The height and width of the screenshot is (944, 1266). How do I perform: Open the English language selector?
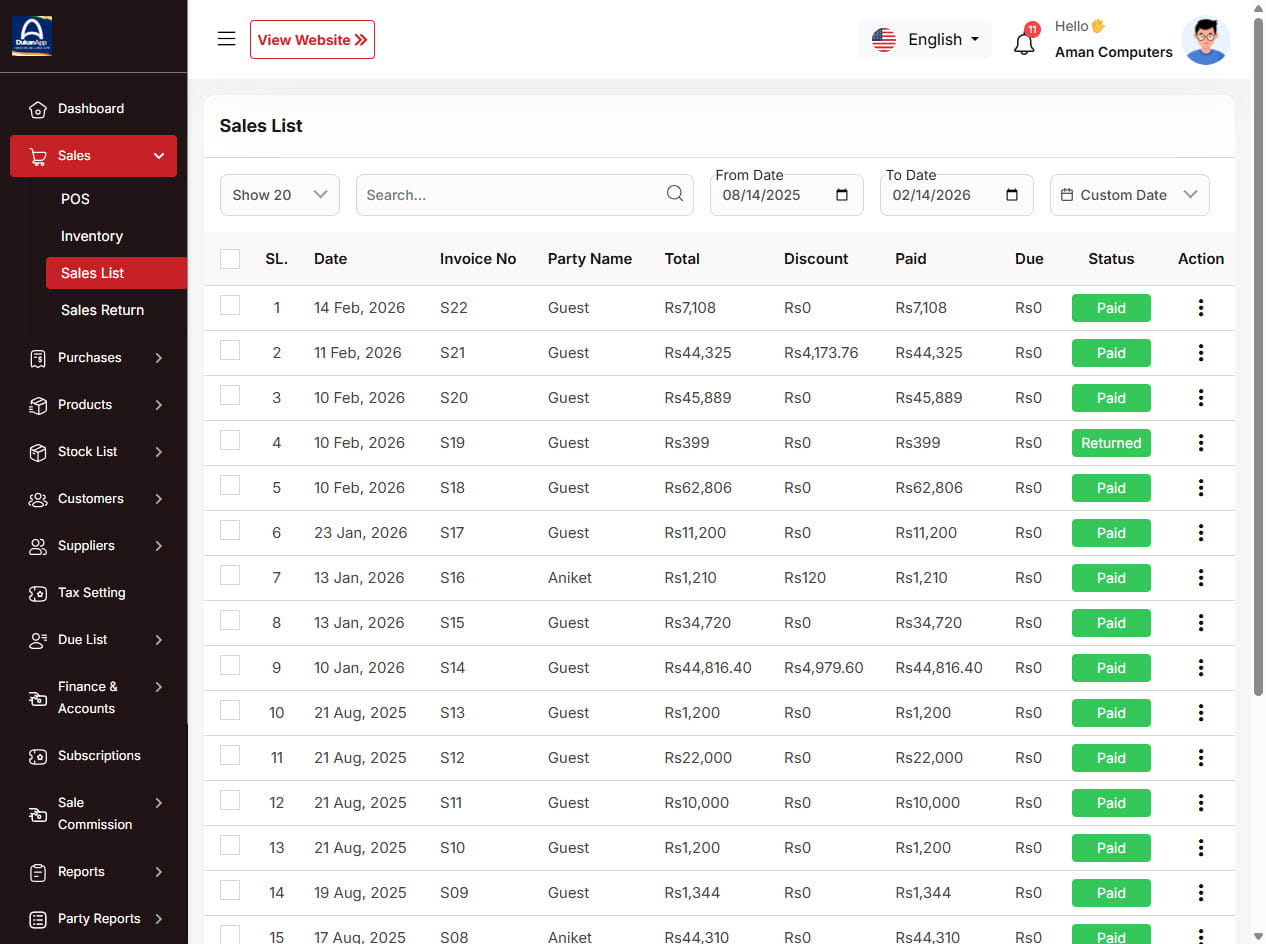pyautogui.click(x=925, y=40)
